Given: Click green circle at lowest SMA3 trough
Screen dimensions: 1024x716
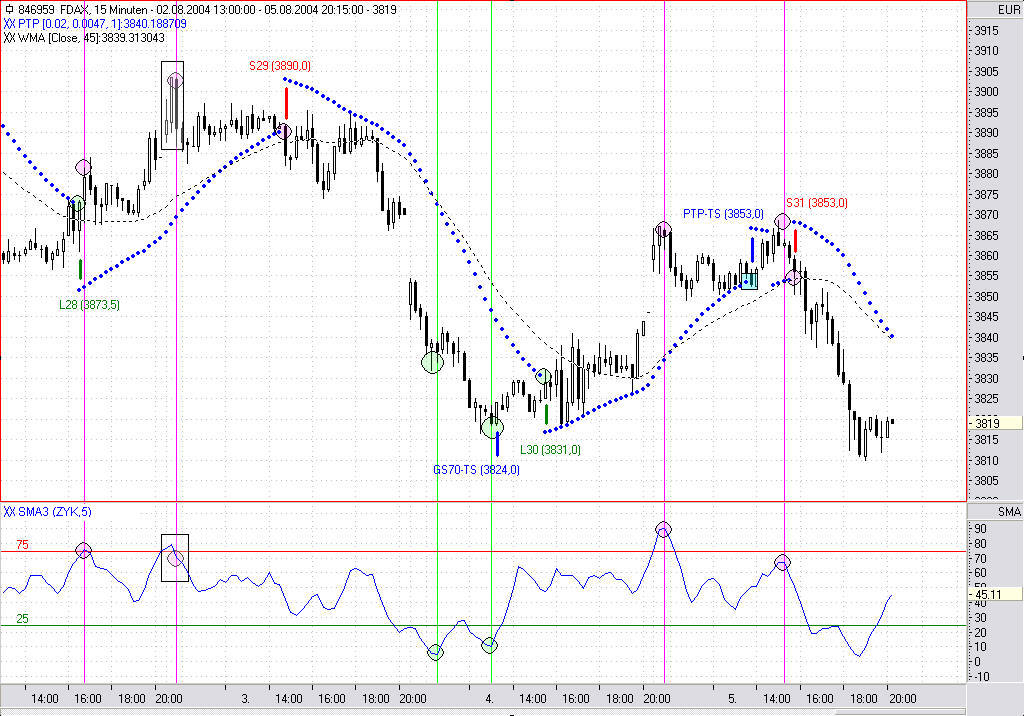Looking at the screenshot, I should coord(435,652).
